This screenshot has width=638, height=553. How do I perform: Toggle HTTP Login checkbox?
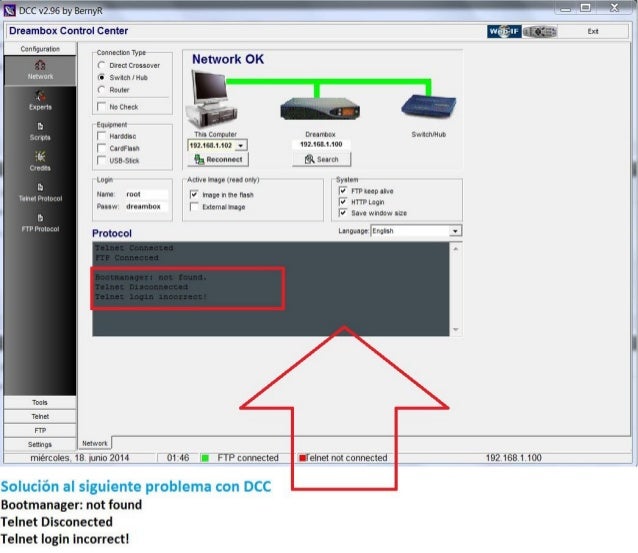(x=343, y=202)
